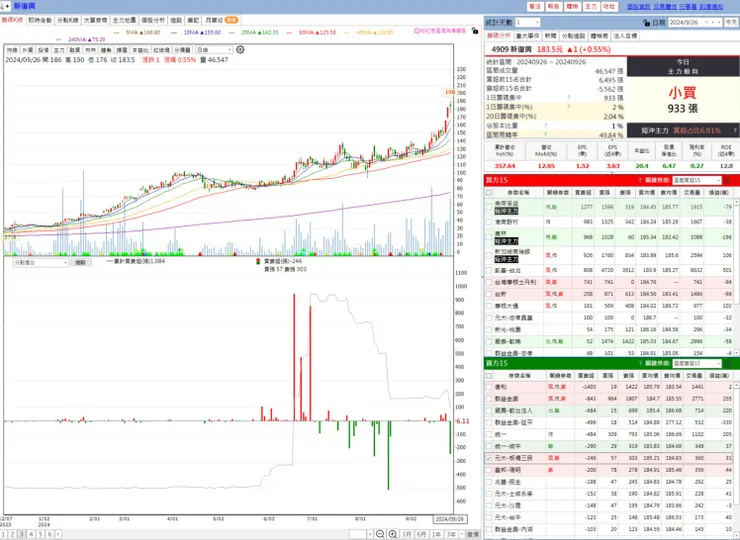Click the red 主力 button in top bar
This screenshot has width=740, height=540.
click(591, 7)
